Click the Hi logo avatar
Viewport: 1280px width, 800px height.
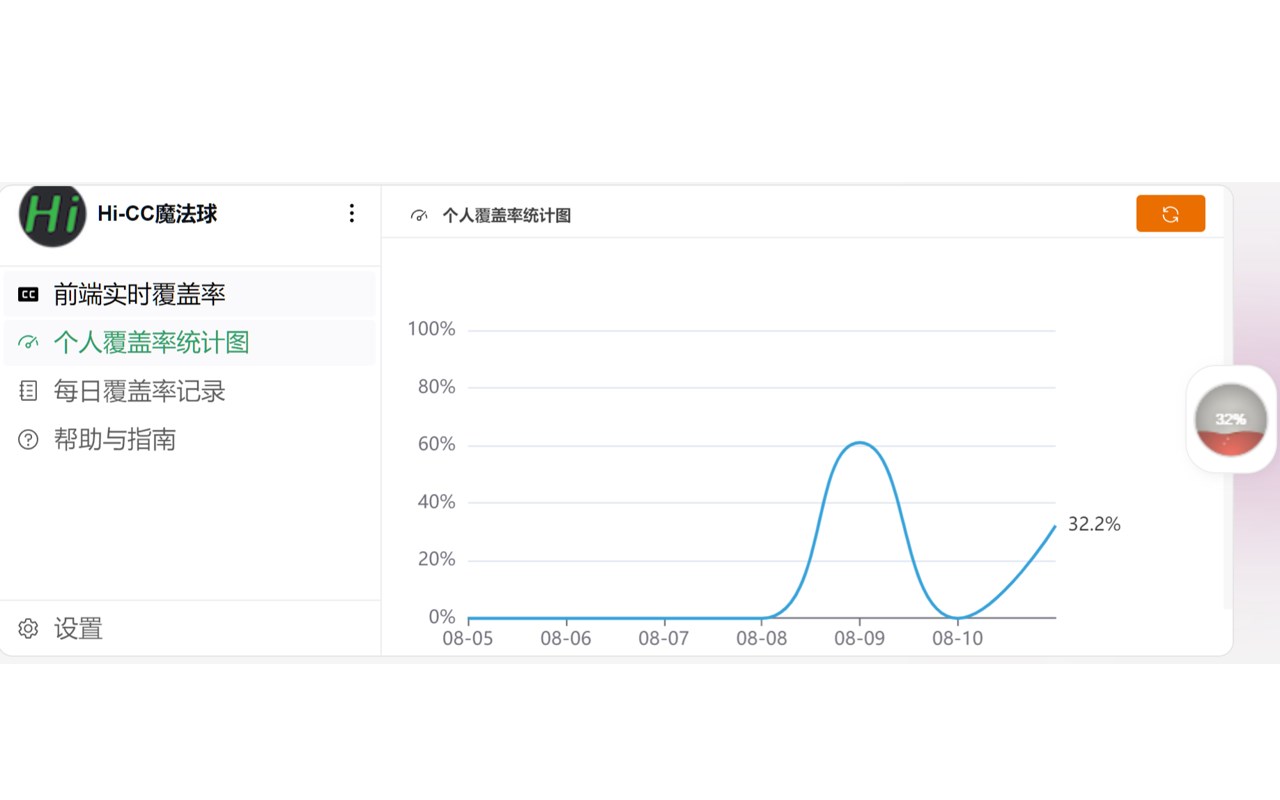53,215
